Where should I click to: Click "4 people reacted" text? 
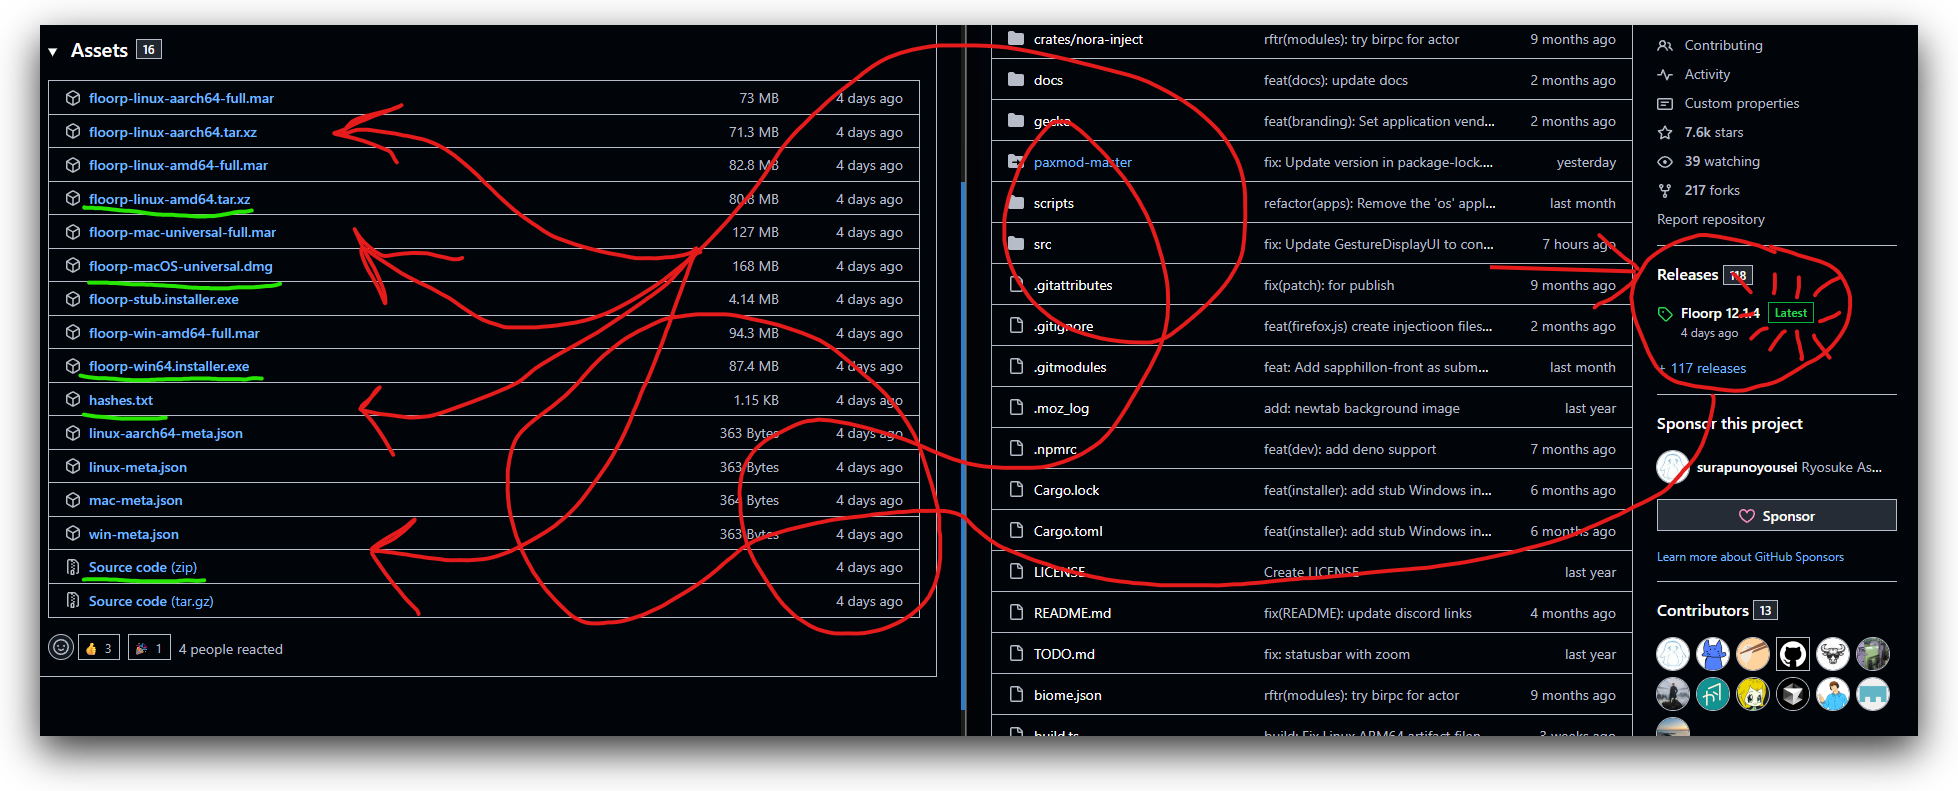coord(231,649)
